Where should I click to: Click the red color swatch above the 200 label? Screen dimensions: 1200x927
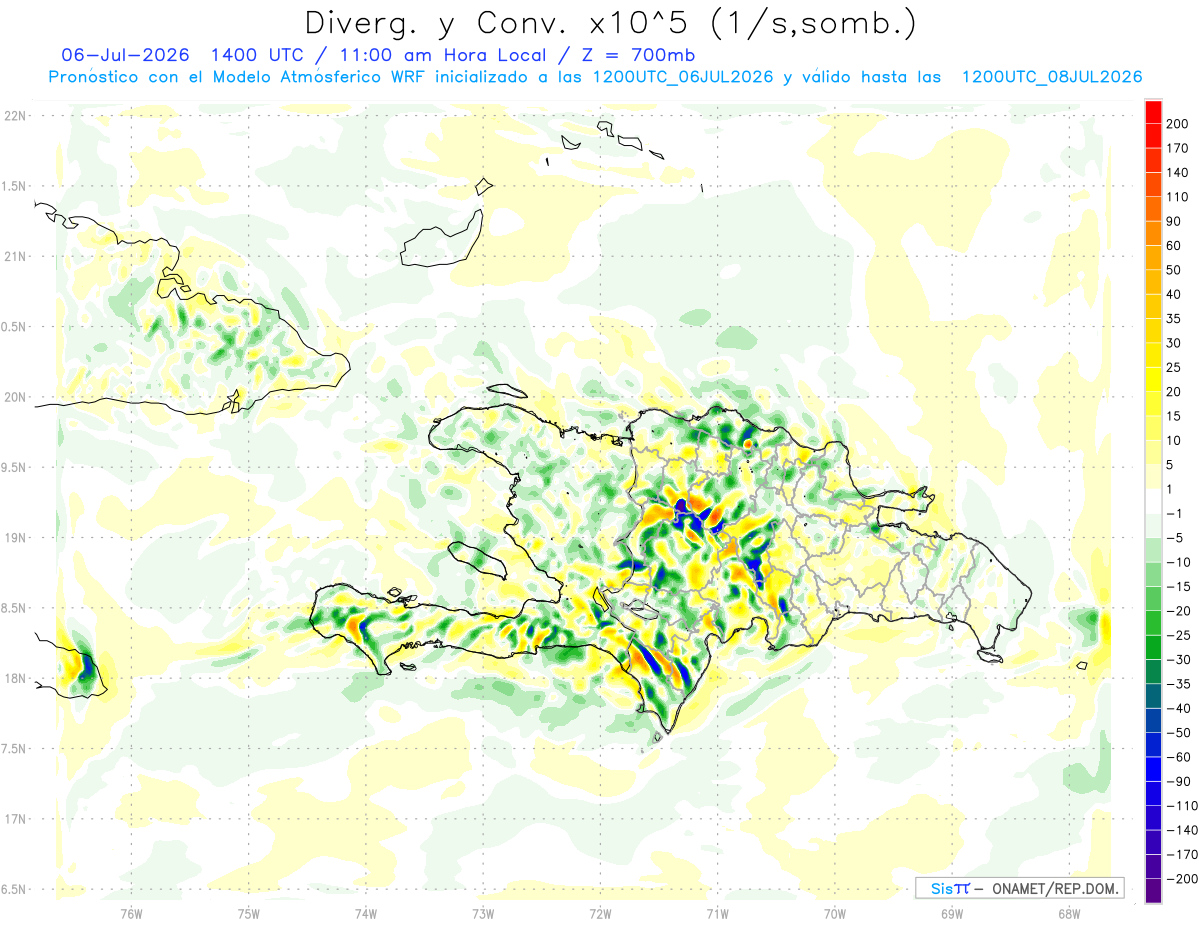pyautogui.click(x=1153, y=111)
